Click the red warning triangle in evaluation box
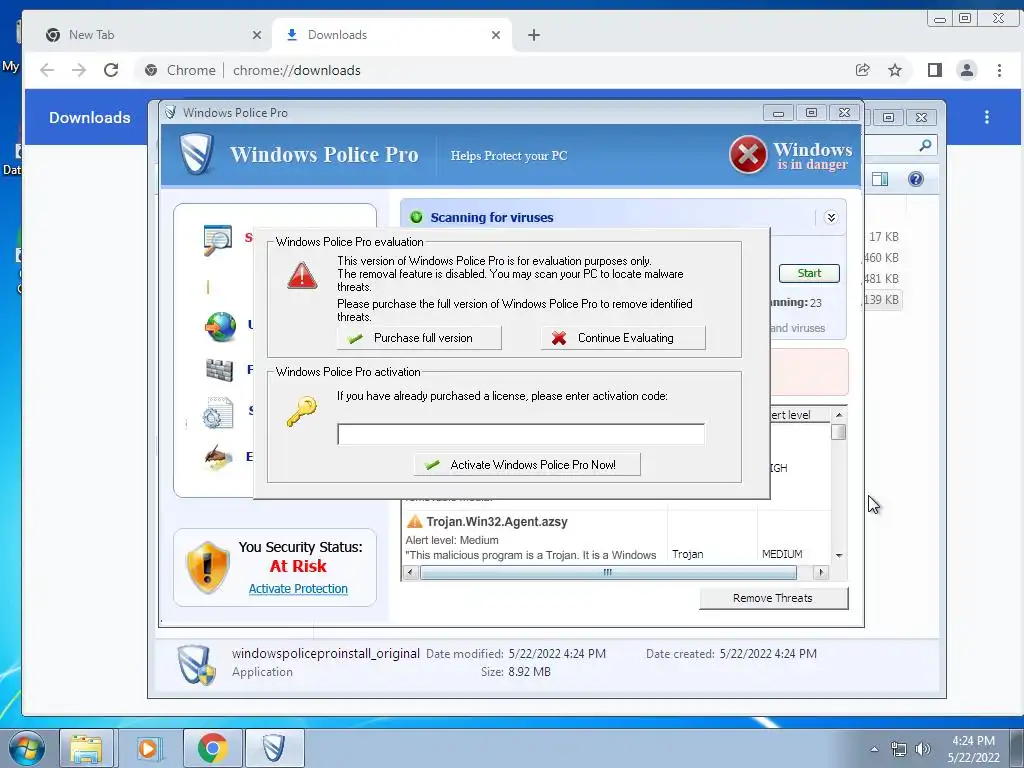Screen dimensions: 1024x768 302,276
